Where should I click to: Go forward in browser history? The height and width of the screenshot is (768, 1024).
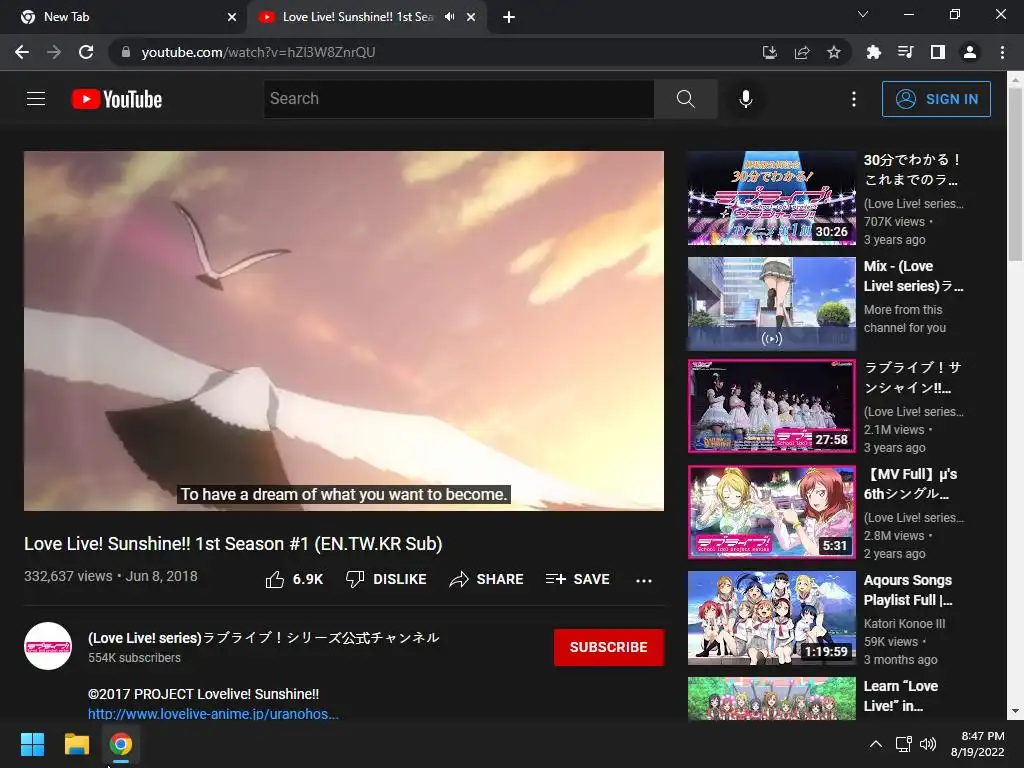click(x=54, y=52)
